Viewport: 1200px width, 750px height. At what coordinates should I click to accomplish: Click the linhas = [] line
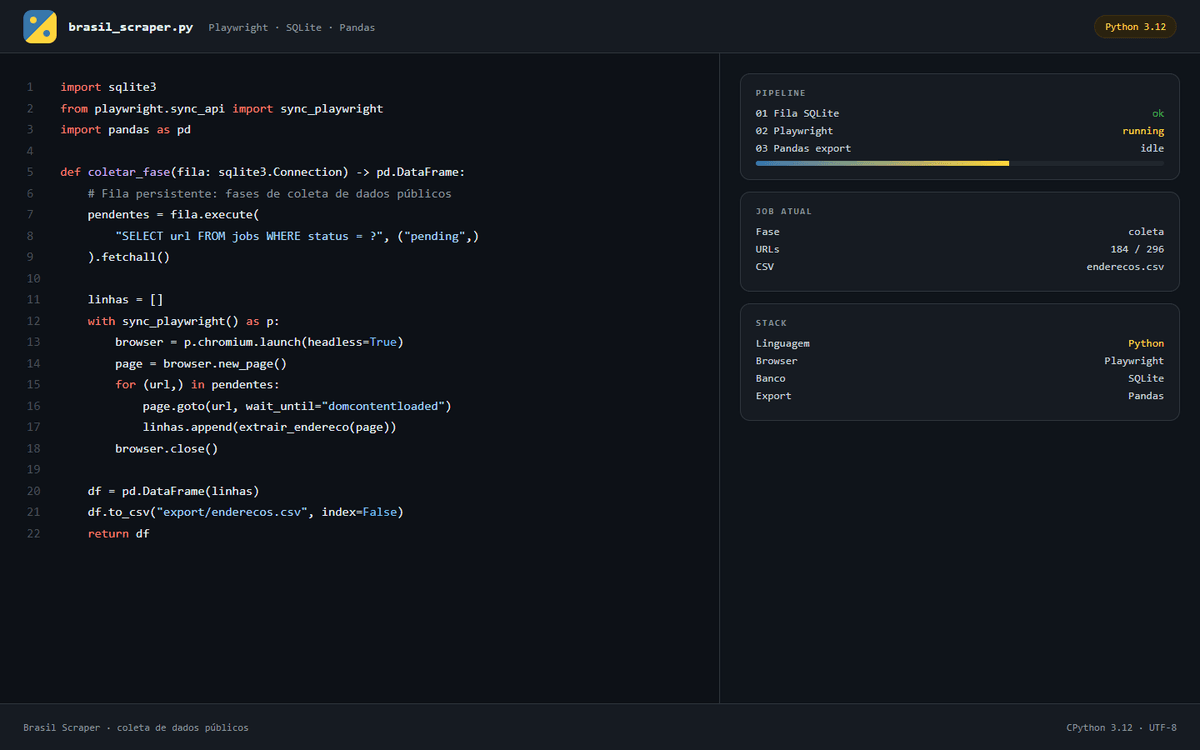click(125, 300)
